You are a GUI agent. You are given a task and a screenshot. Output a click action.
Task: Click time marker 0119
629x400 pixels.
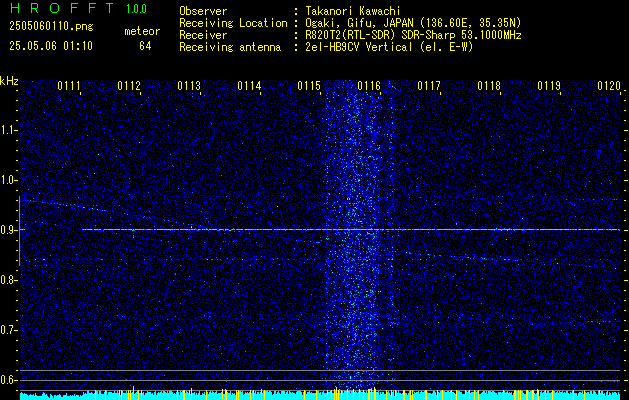549,86
